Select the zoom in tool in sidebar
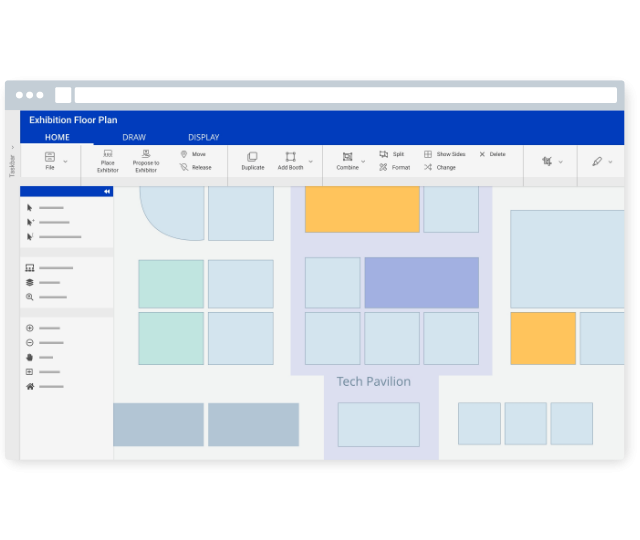This screenshot has width=640, height=540. click(30, 328)
